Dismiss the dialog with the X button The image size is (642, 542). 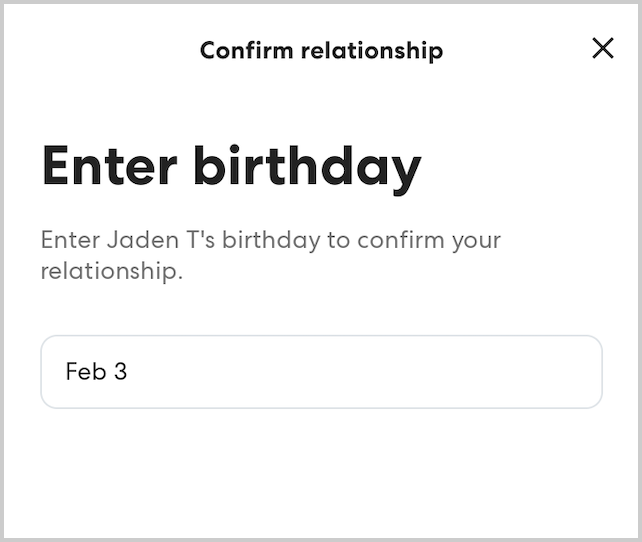coord(603,48)
